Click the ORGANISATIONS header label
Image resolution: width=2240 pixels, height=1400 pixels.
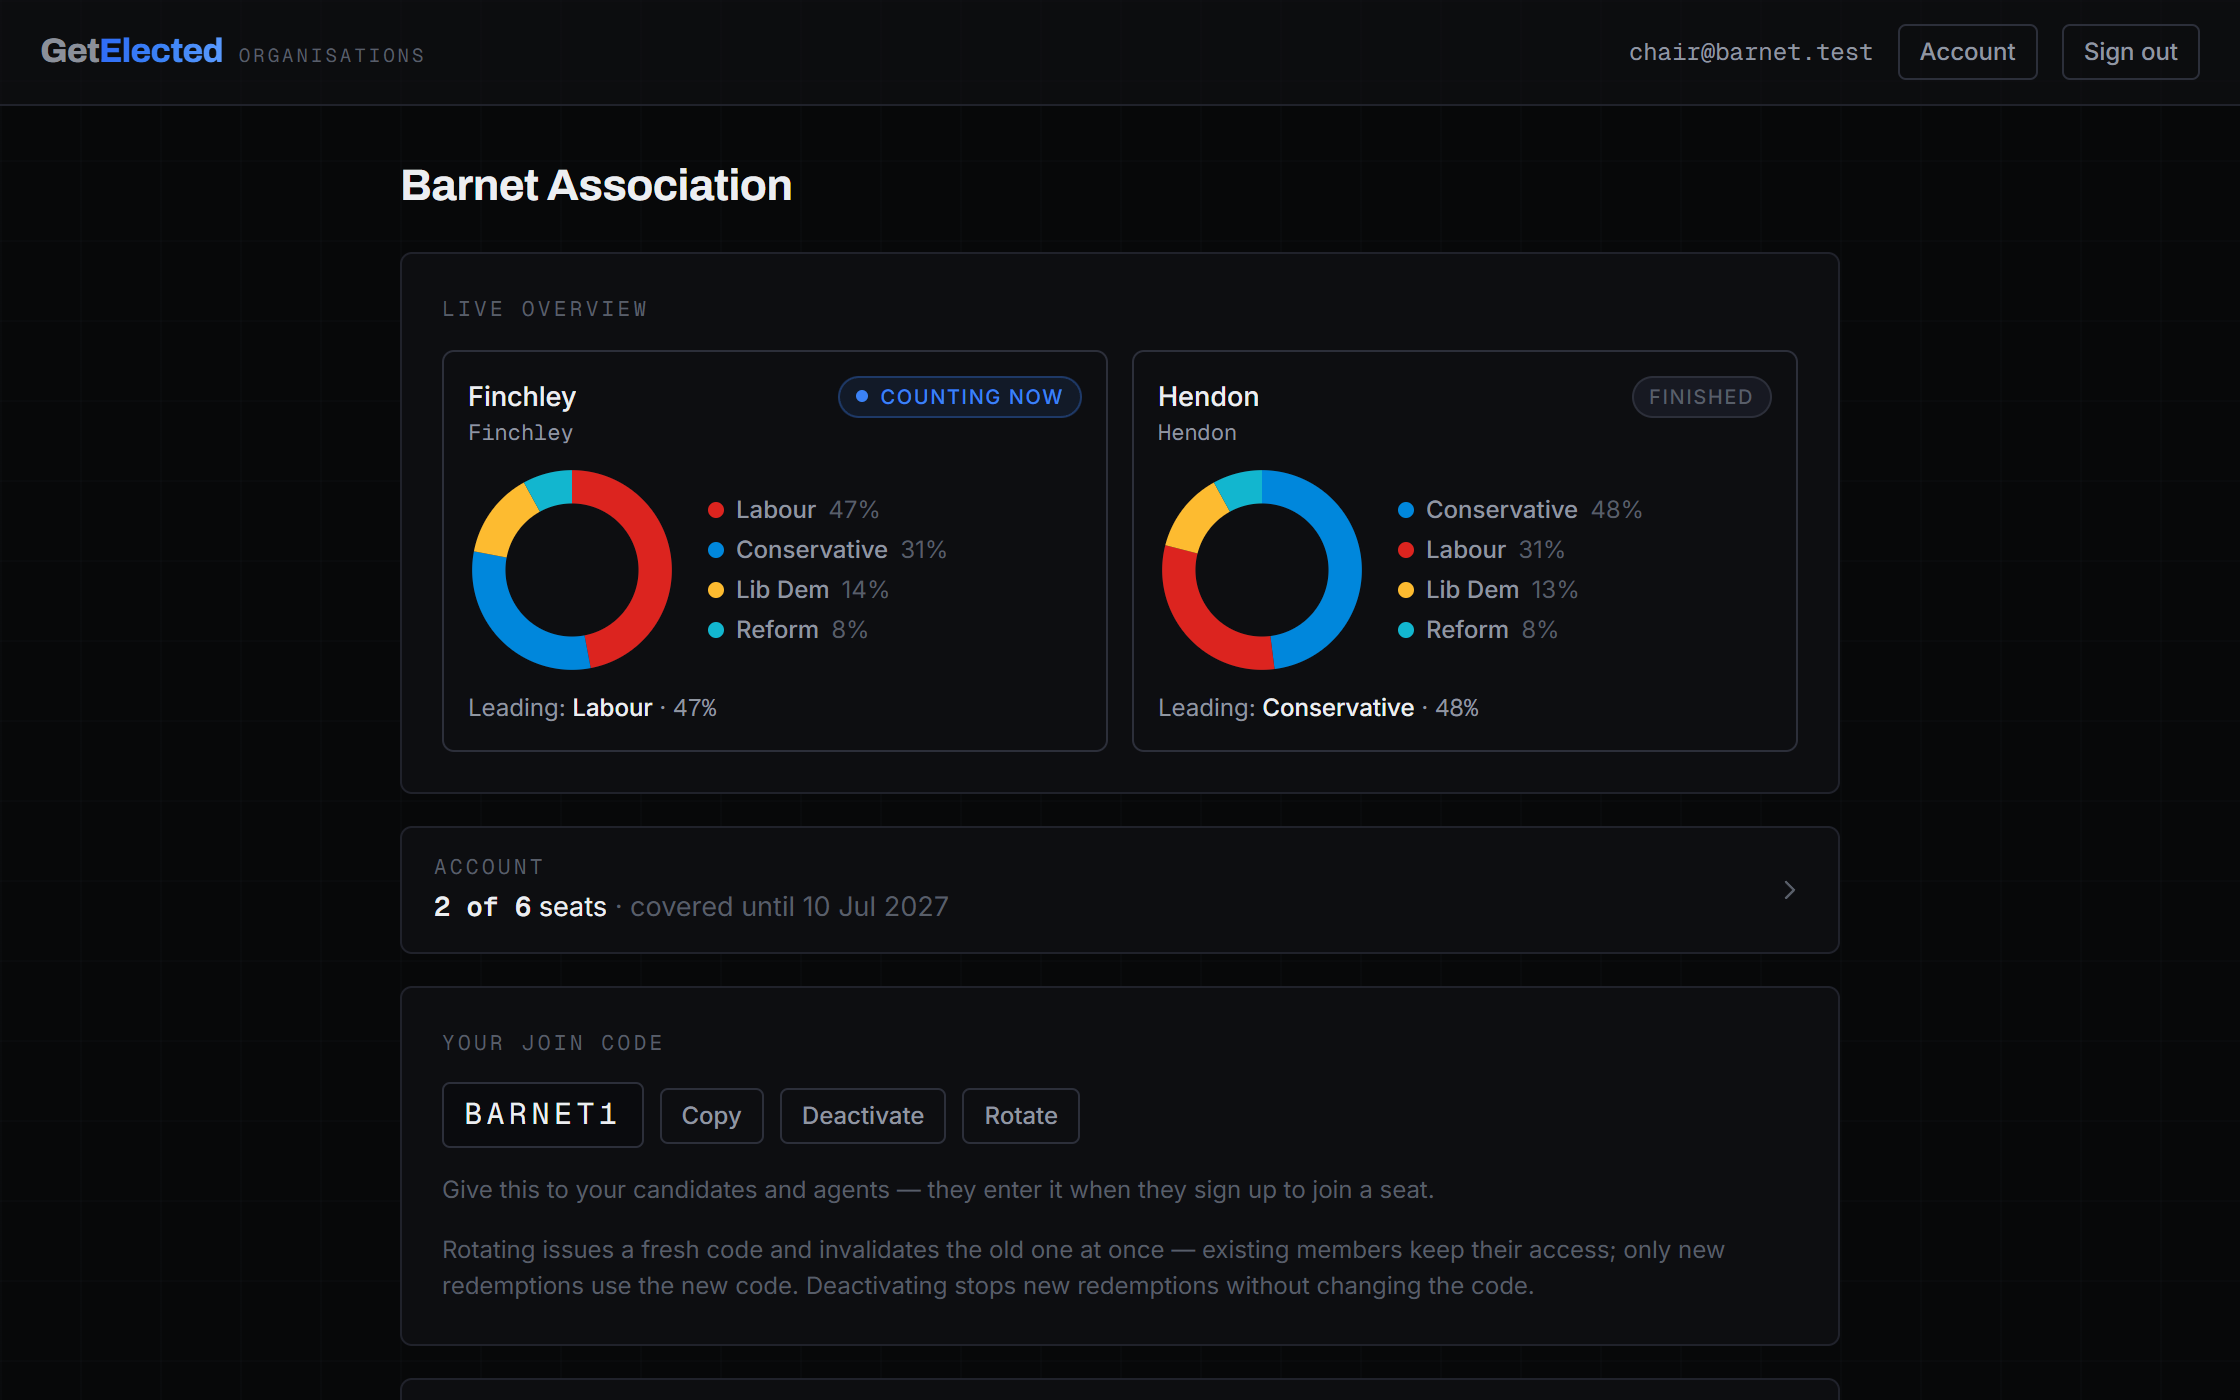331,56
